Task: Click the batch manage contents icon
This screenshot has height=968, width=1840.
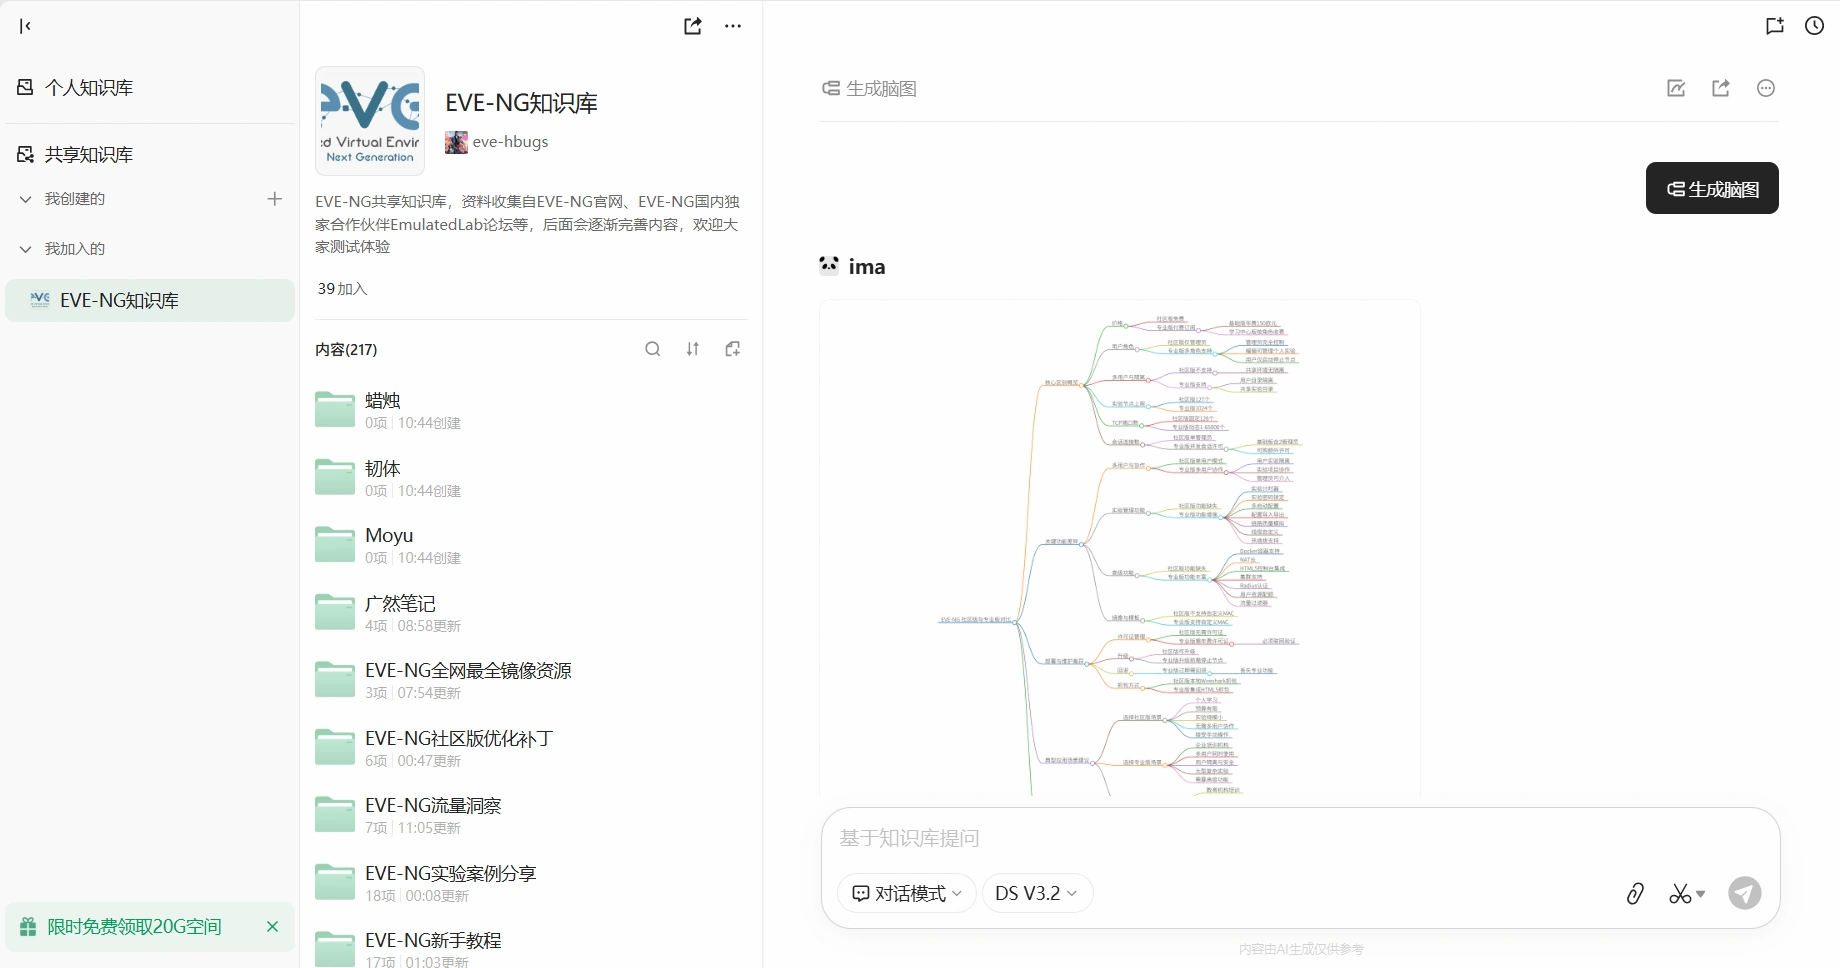Action: point(733,349)
